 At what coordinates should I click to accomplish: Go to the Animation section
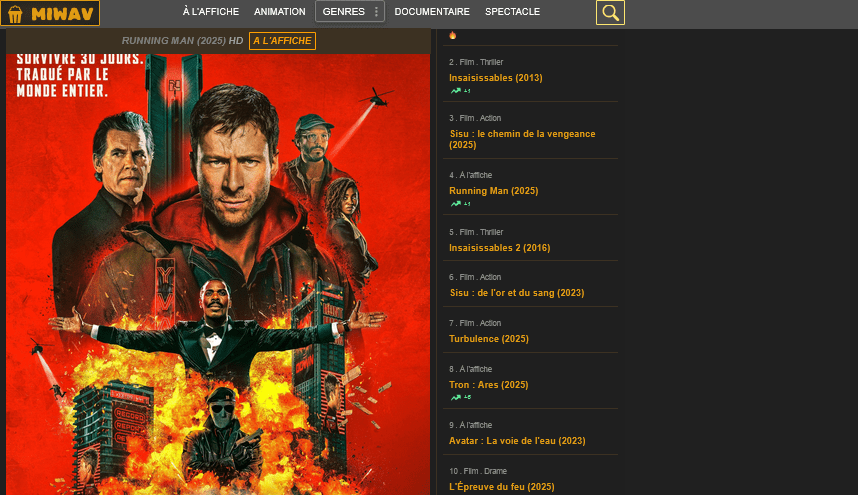click(280, 12)
